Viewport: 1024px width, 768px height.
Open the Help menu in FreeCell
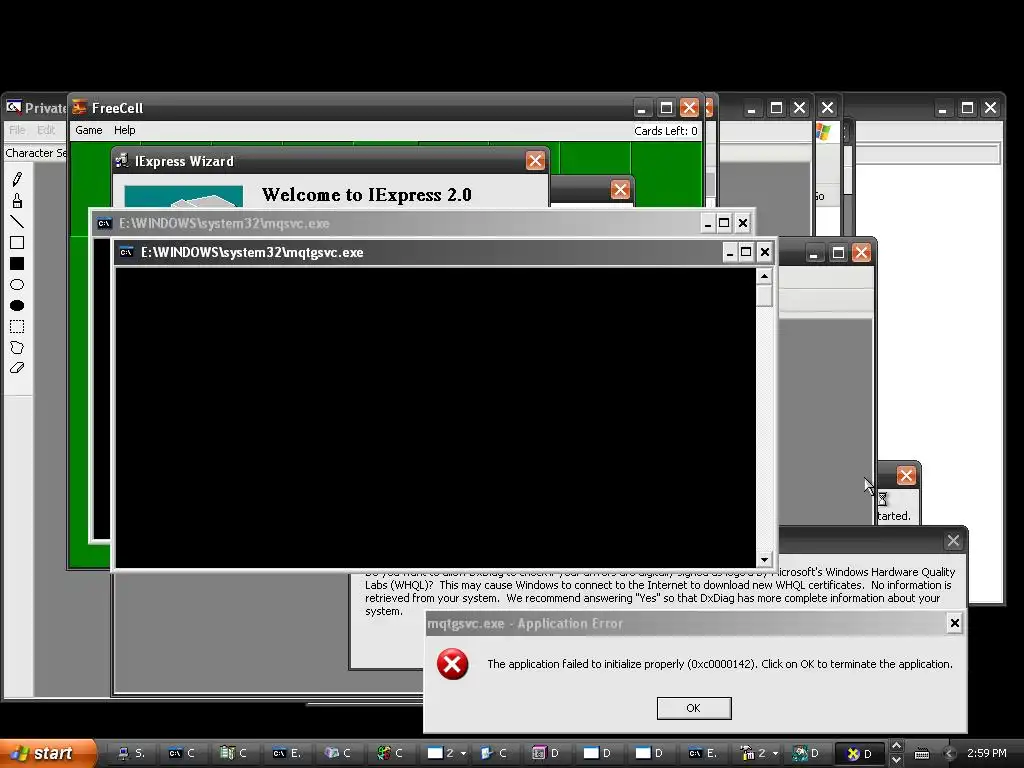(125, 130)
